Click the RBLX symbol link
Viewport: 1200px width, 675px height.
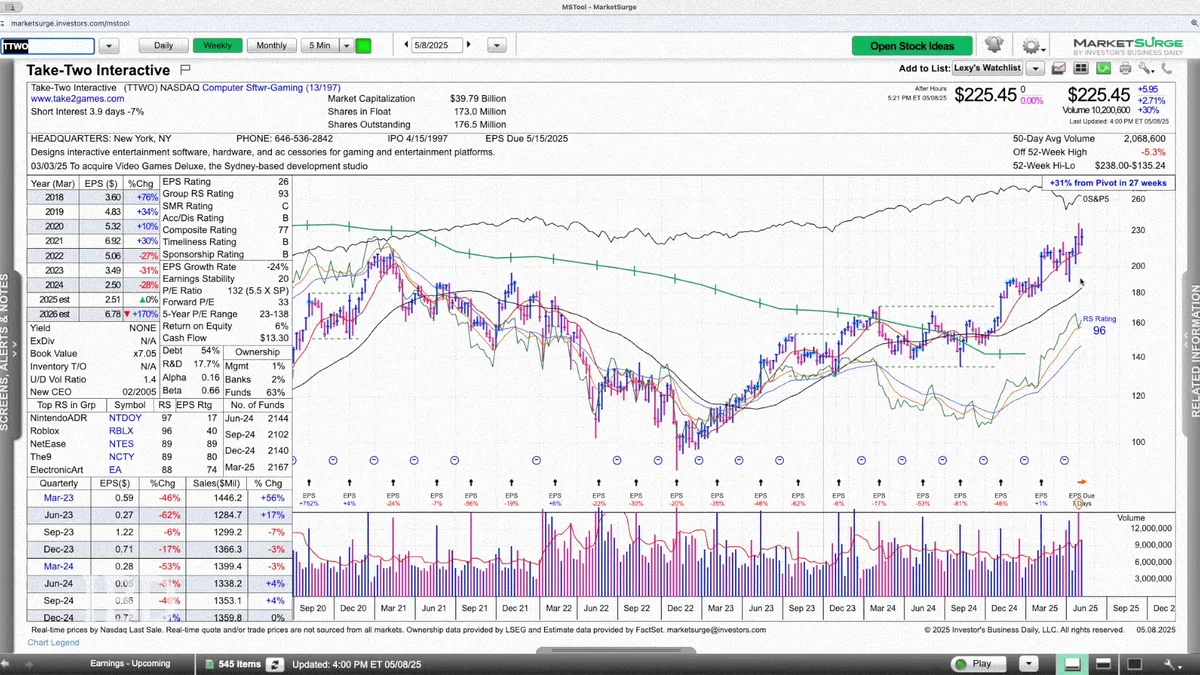coord(123,431)
